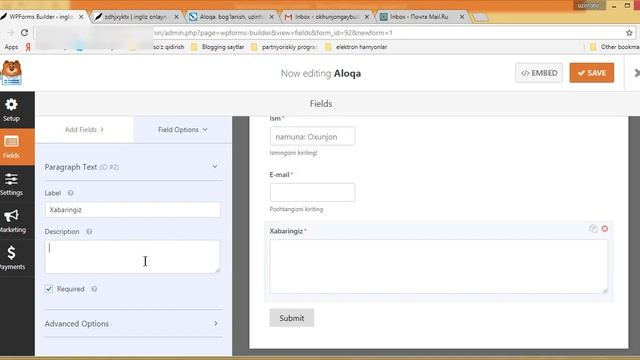Click the 'Ismingizni kiriting!' hint text

(x=293, y=153)
